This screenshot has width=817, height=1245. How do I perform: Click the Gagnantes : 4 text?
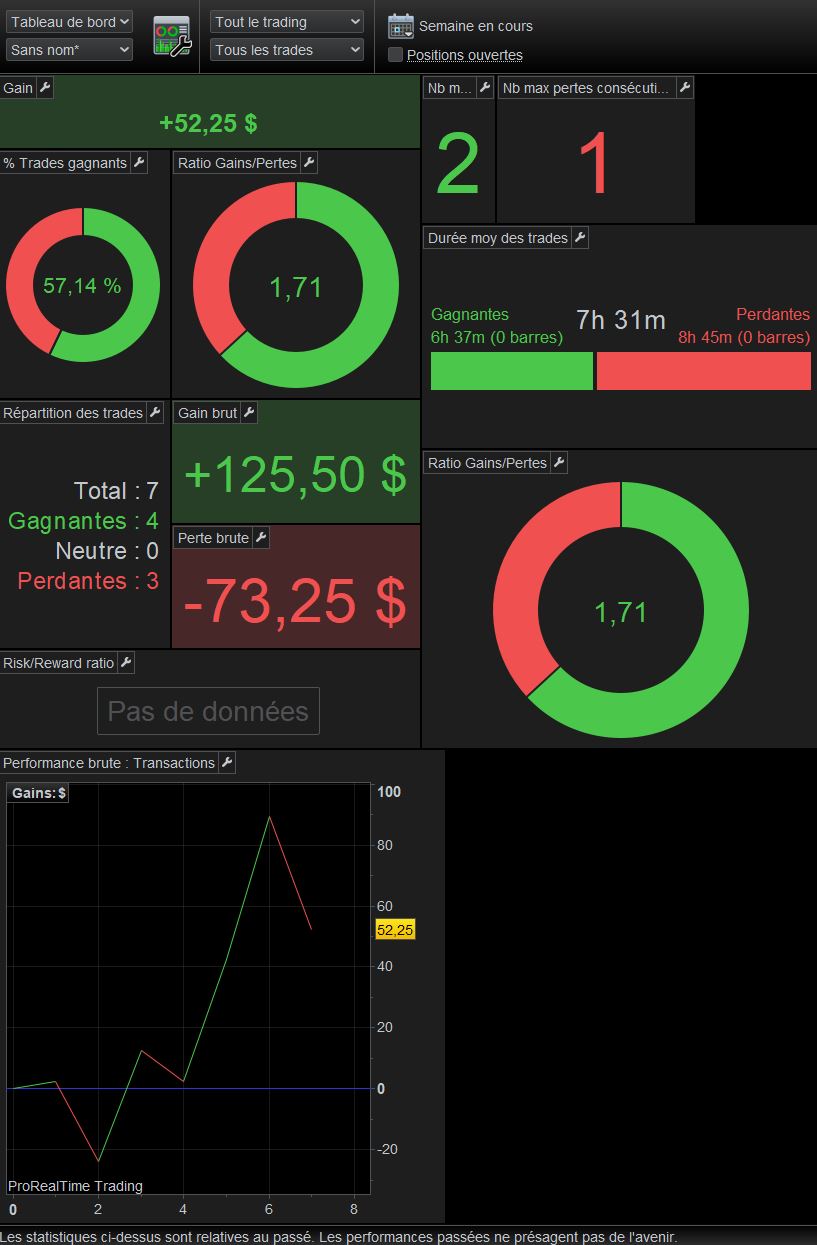(x=83, y=521)
